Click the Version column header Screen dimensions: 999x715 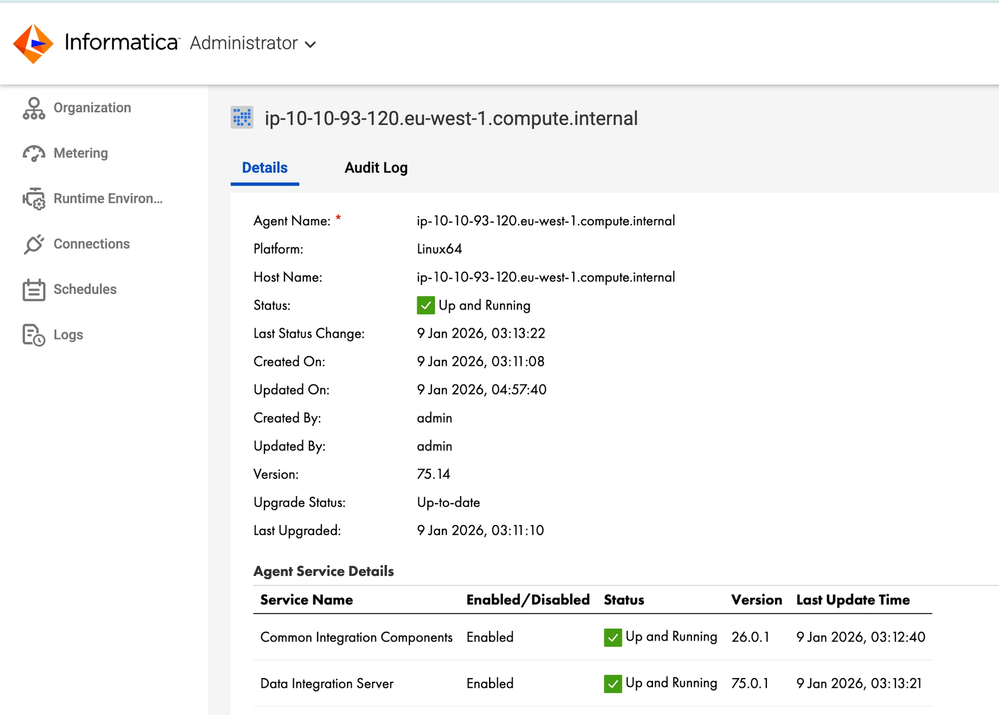(x=757, y=600)
